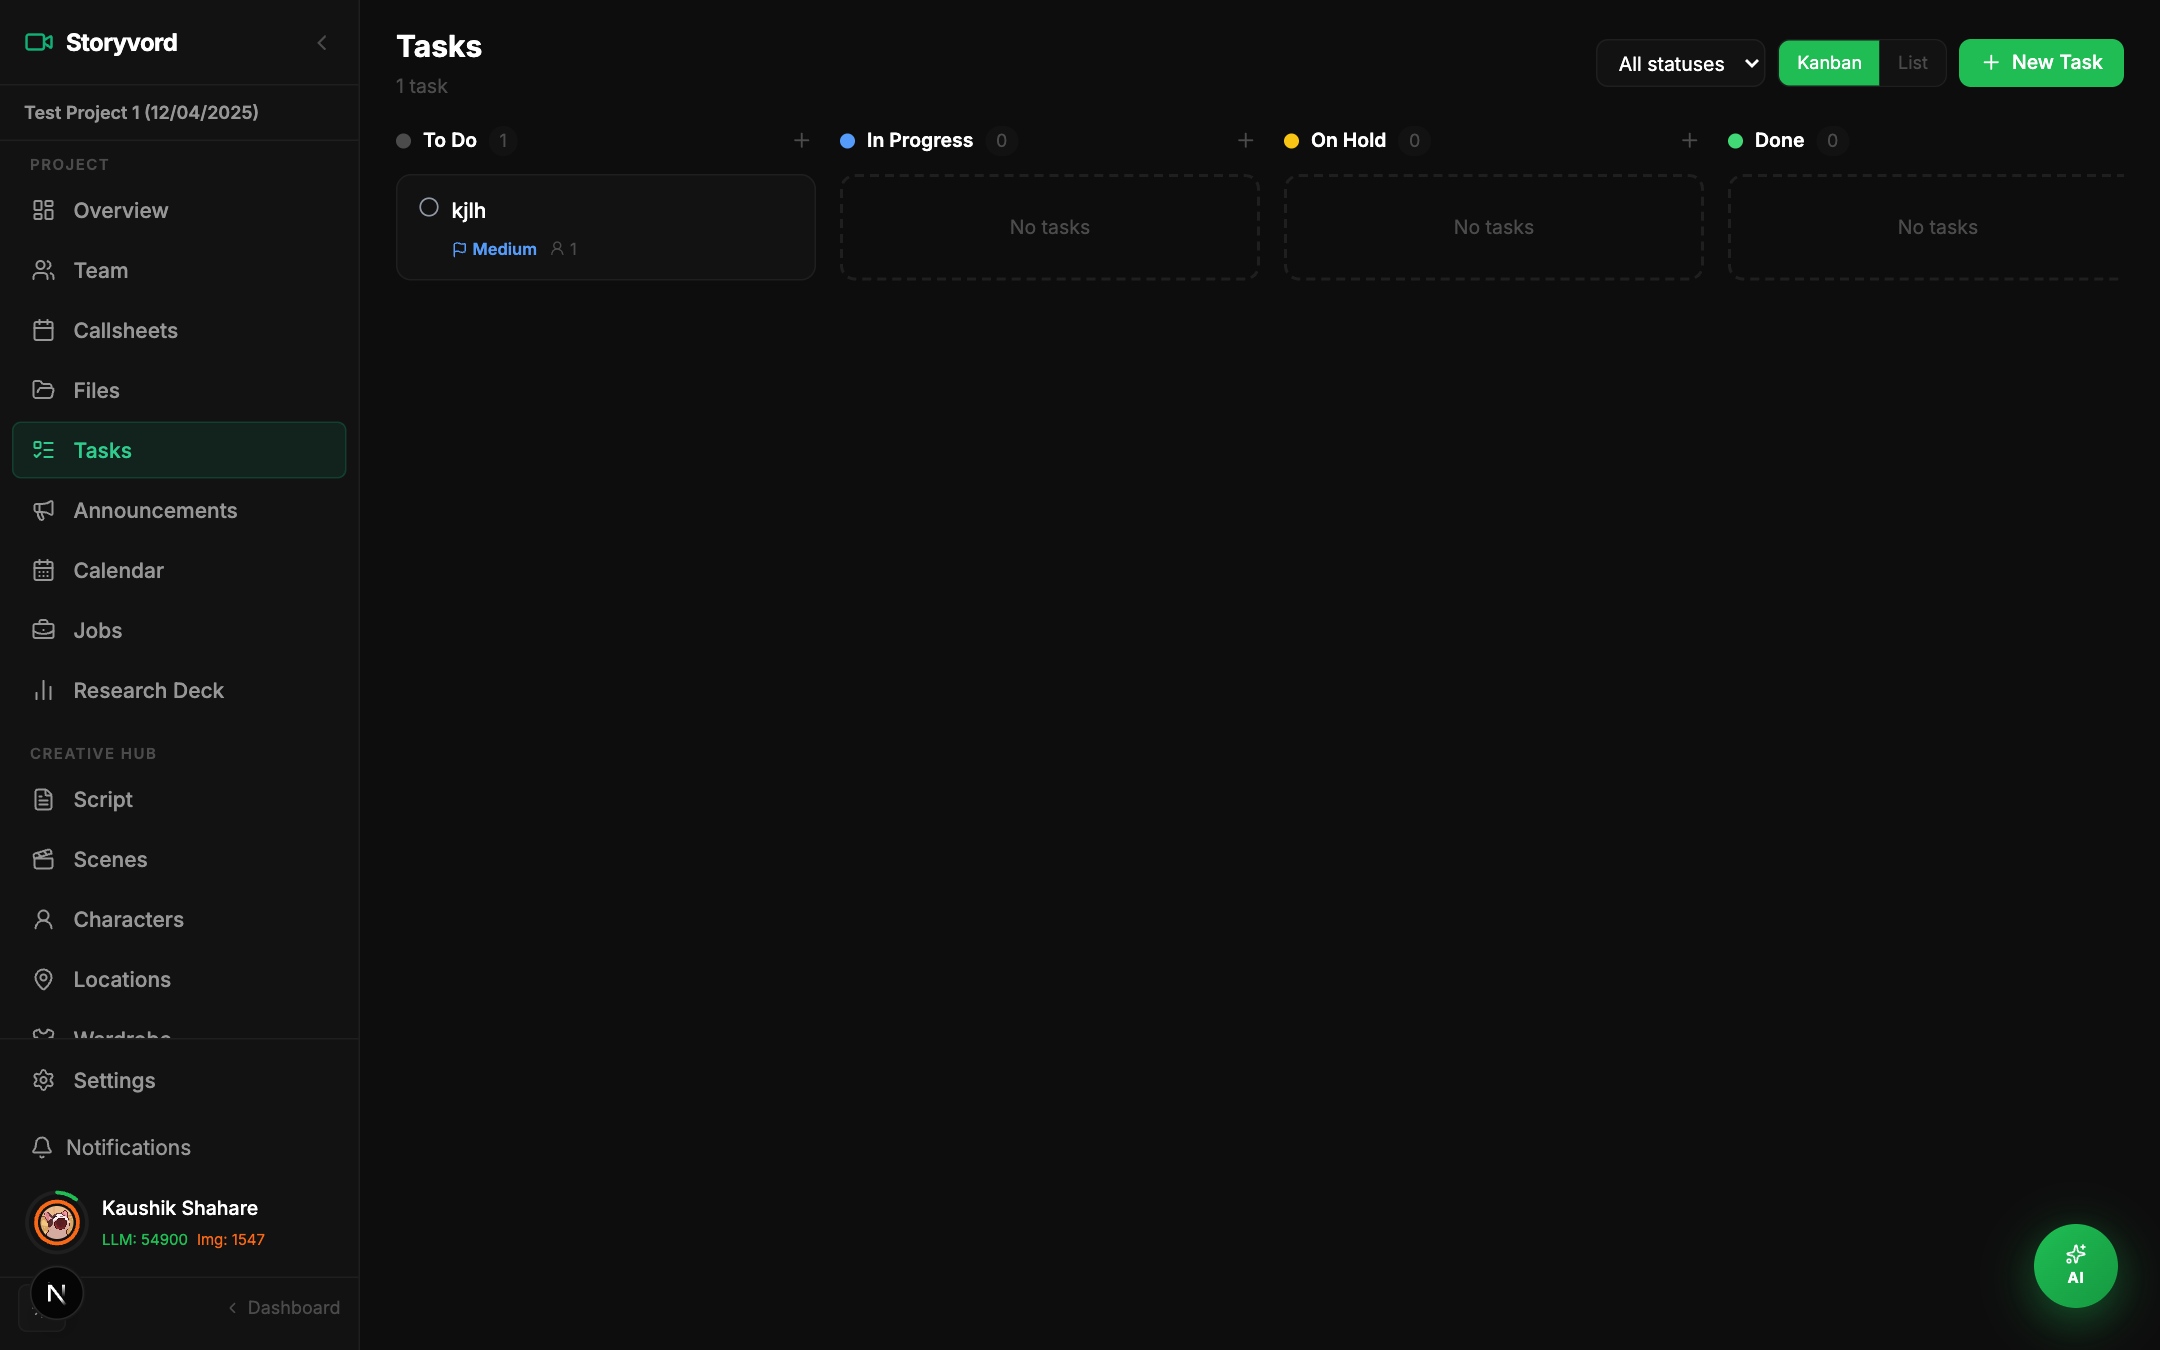Open the Scenes page

pos(179,859)
